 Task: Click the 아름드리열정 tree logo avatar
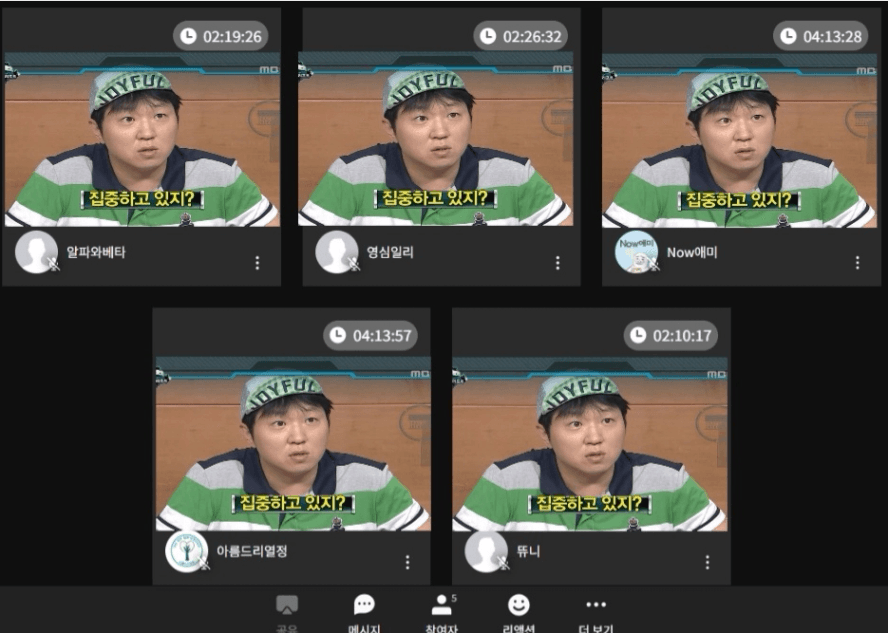186,551
